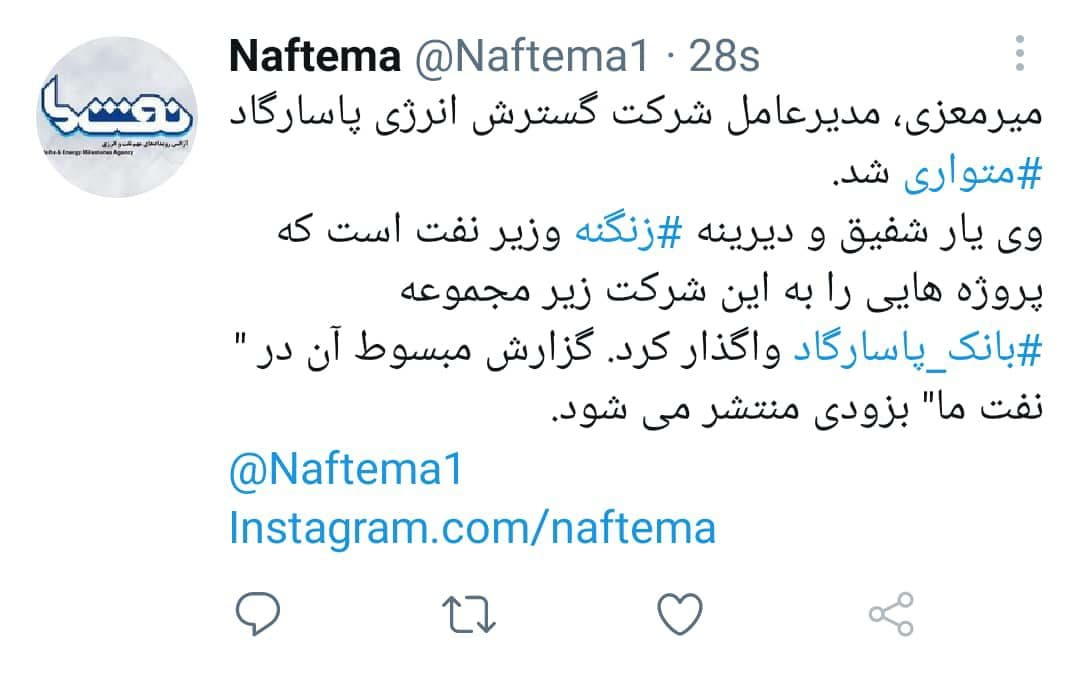Open the #متواری hashtag

coord(973,174)
